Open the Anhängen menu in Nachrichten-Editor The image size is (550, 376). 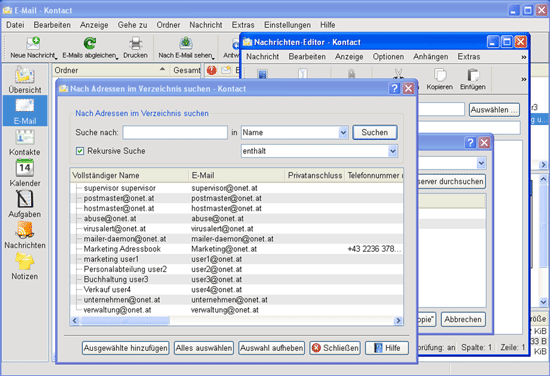click(430, 56)
